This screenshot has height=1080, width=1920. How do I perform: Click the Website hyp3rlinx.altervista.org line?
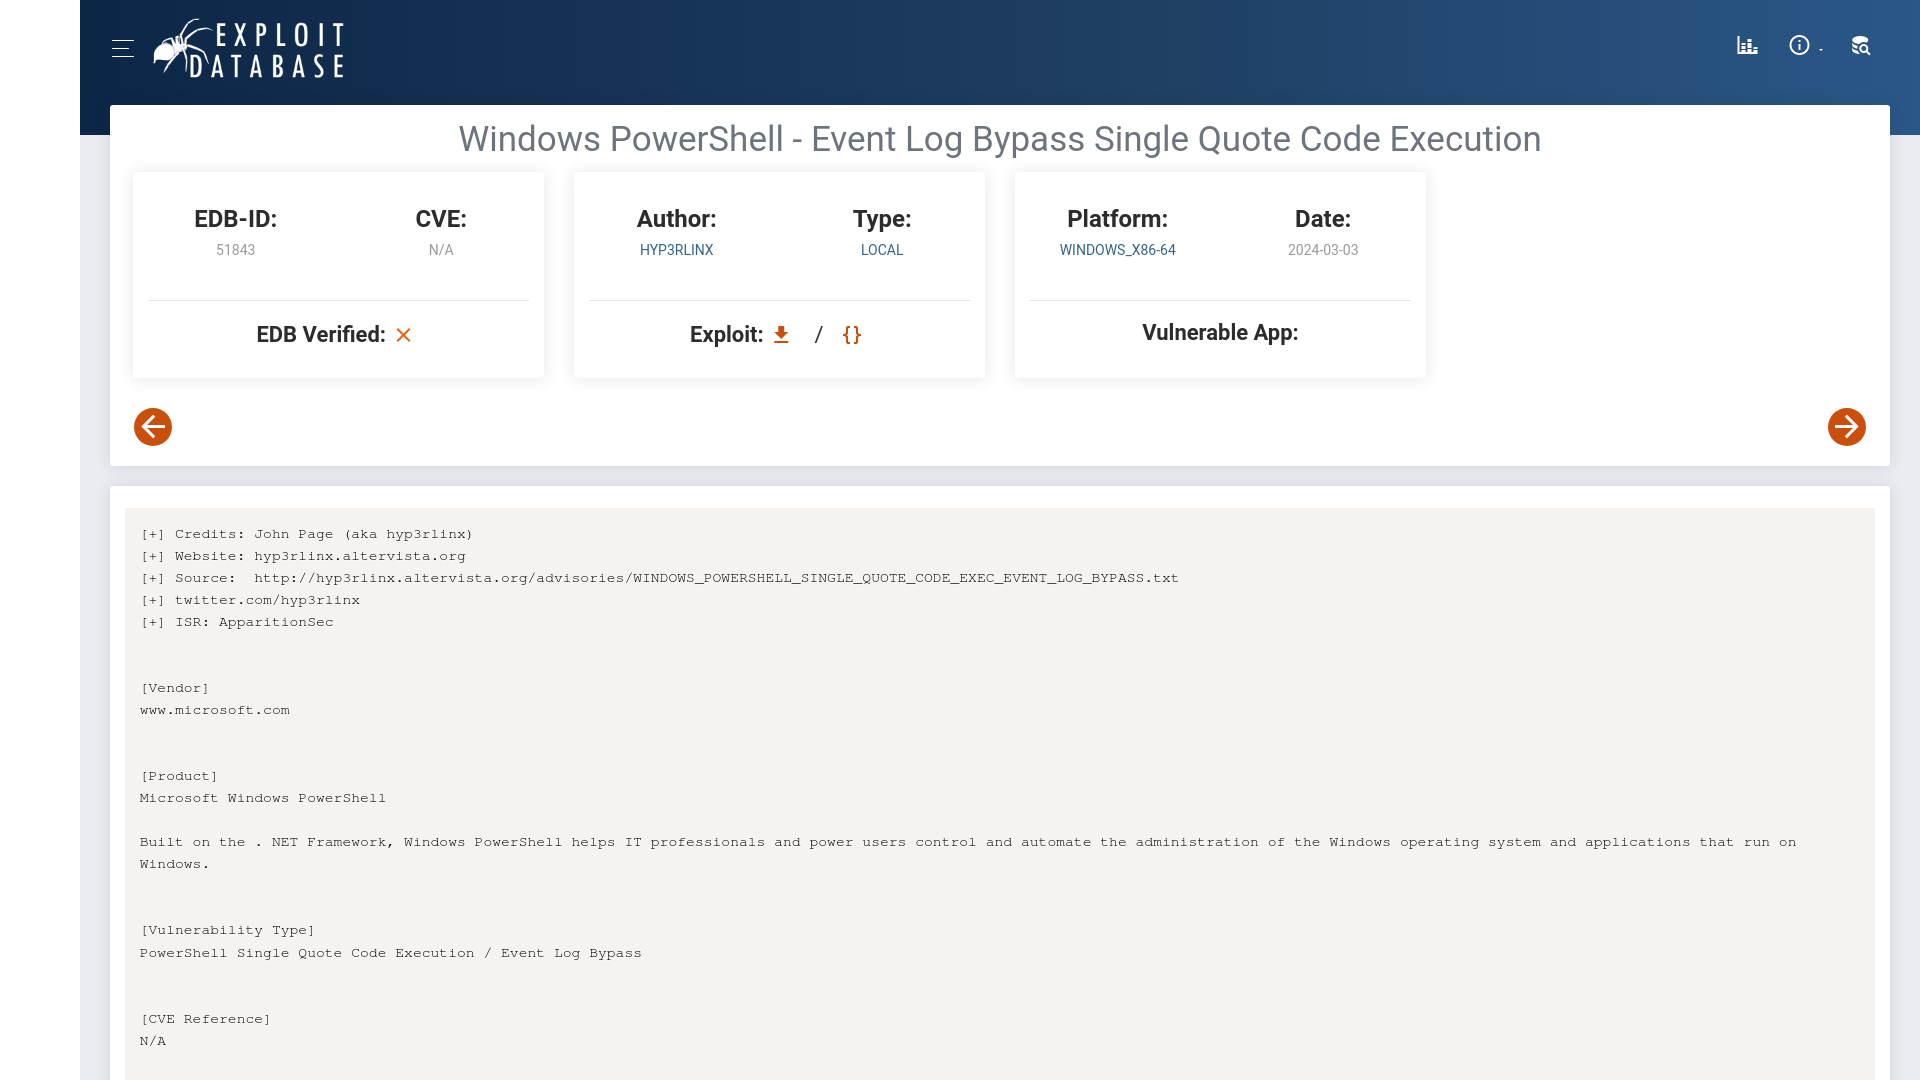coord(303,556)
